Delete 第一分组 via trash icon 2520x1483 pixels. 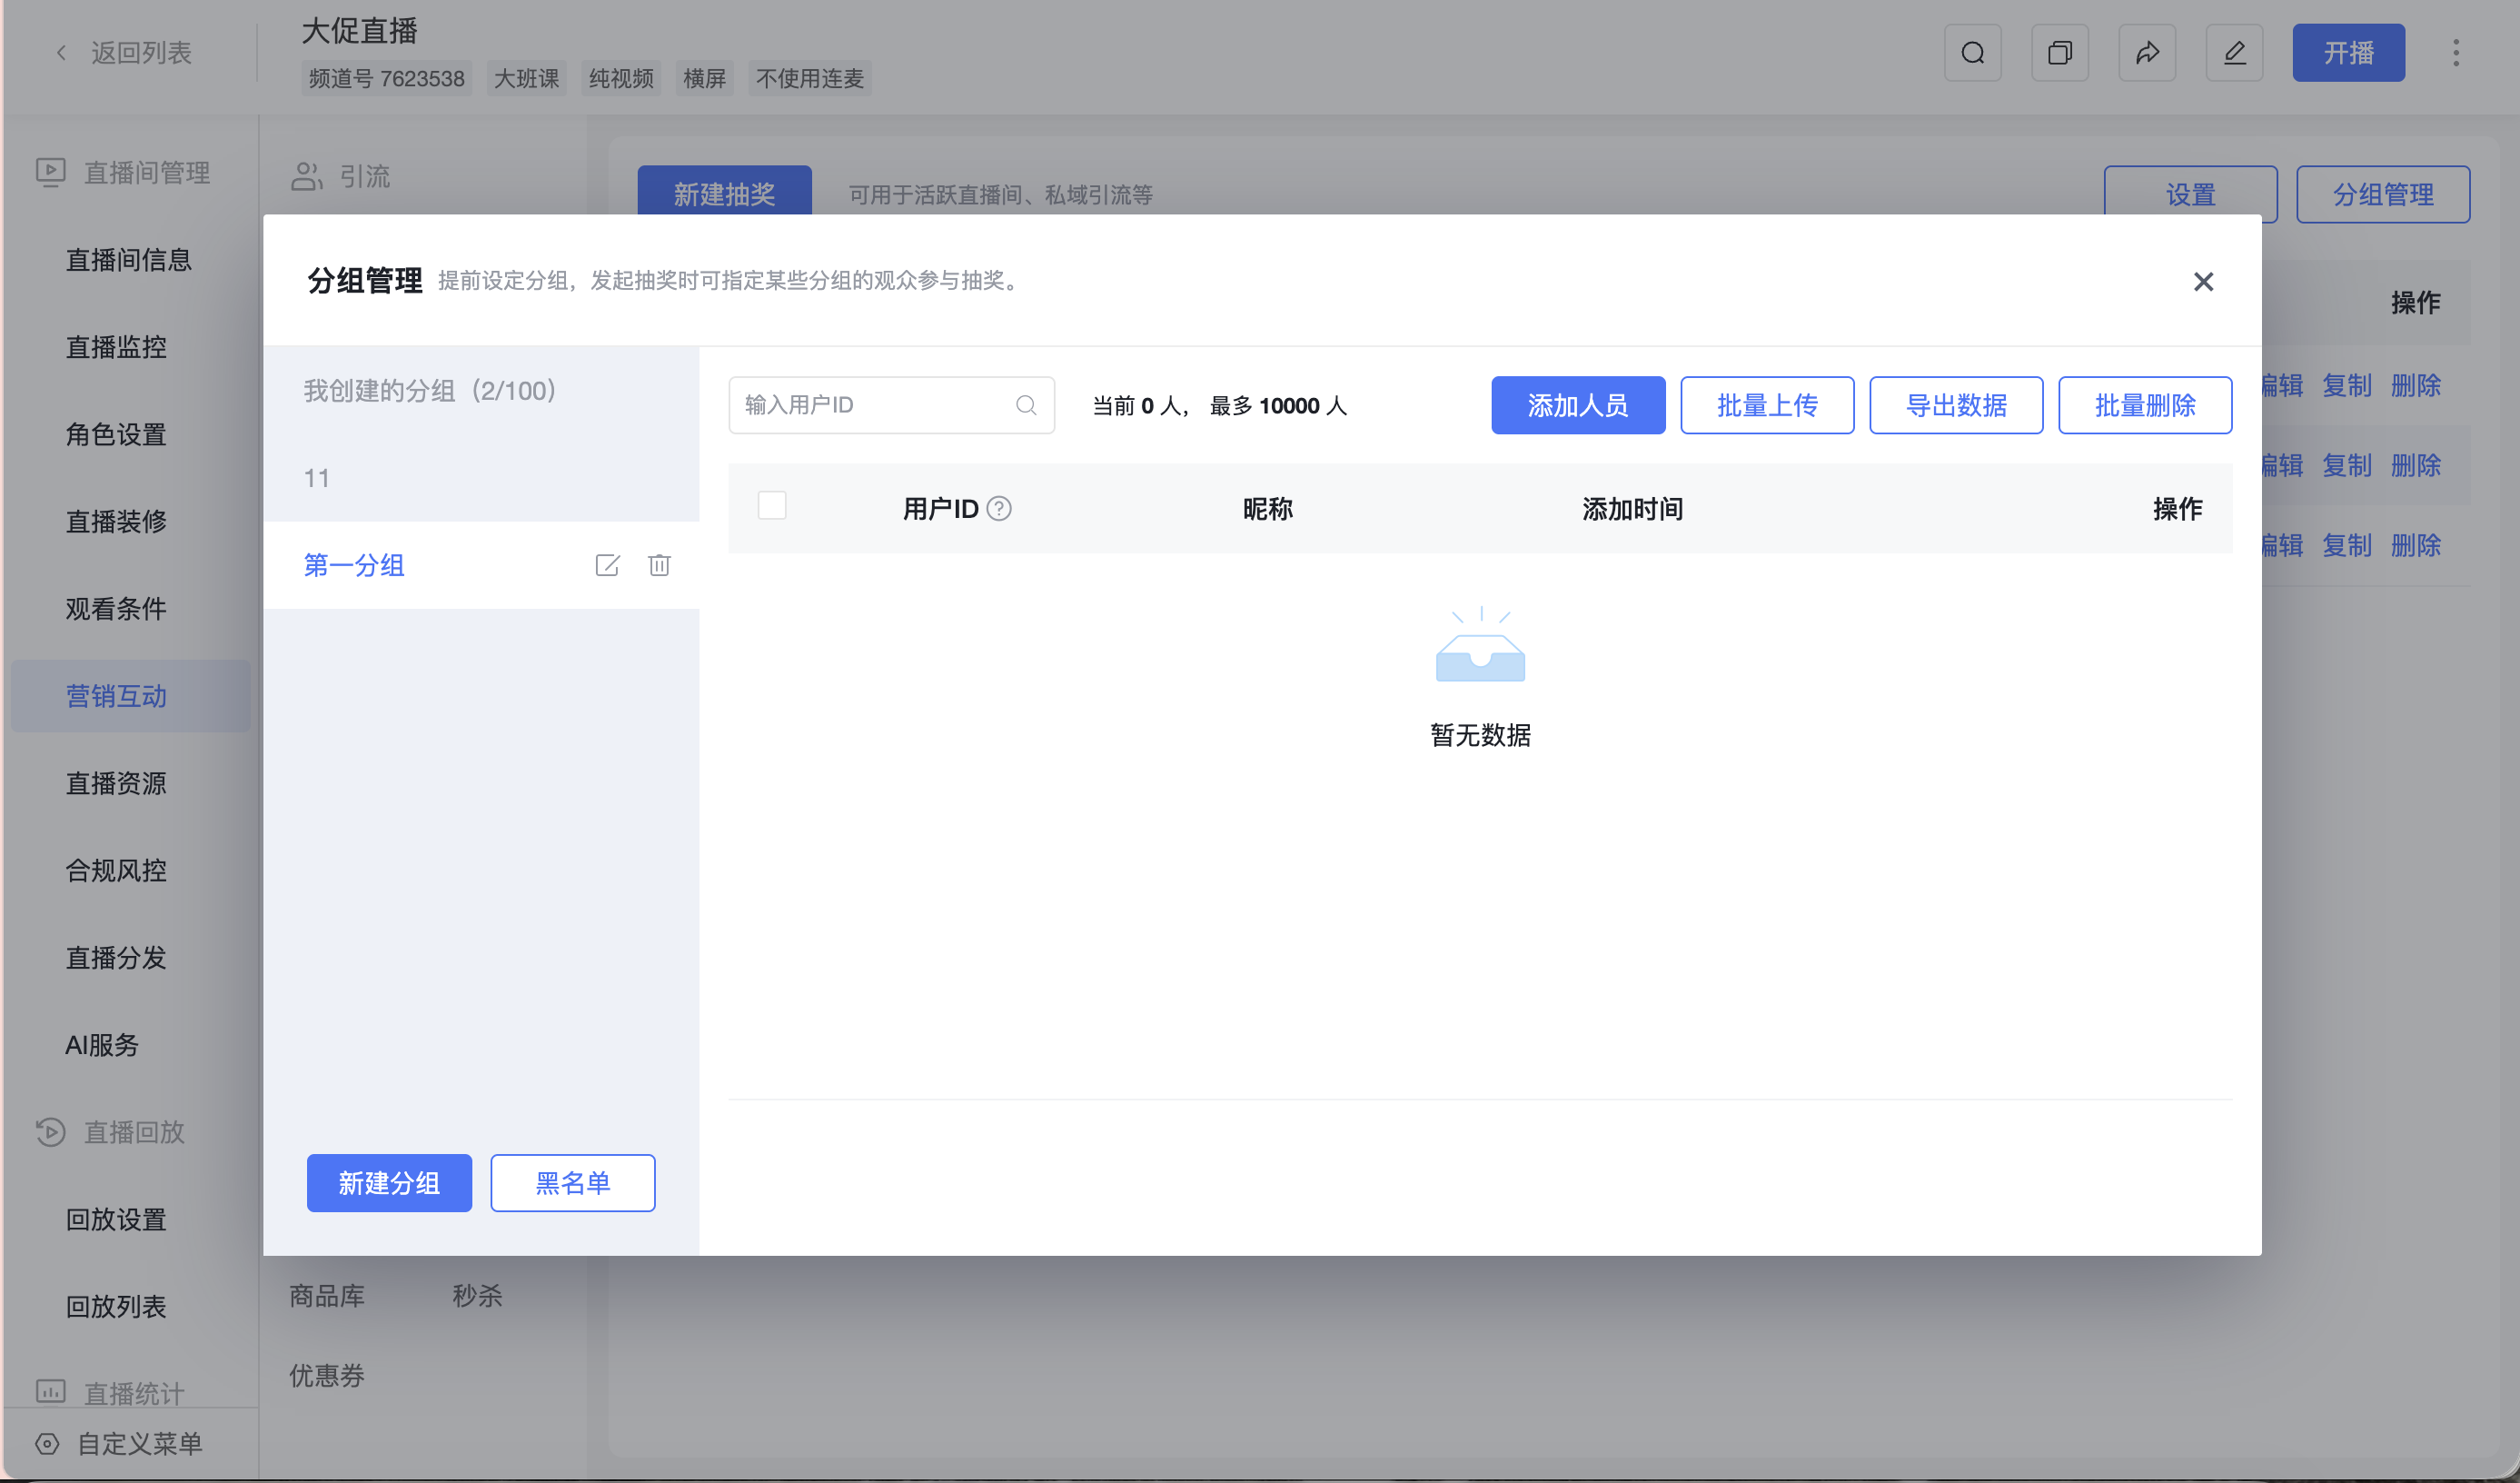(x=659, y=566)
